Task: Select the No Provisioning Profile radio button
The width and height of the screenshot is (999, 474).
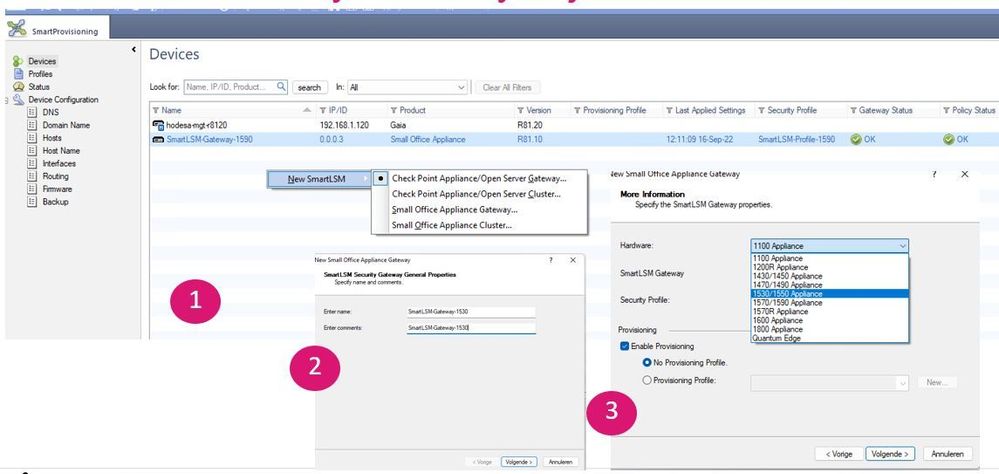Action: point(646,362)
